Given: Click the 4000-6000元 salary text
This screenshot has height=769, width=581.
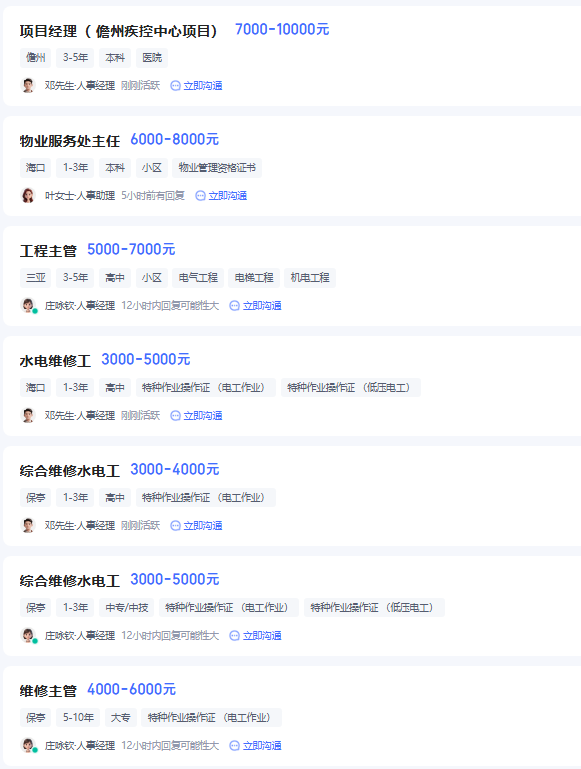Looking at the screenshot, I should pyautogui.click(x=131, y=689).
